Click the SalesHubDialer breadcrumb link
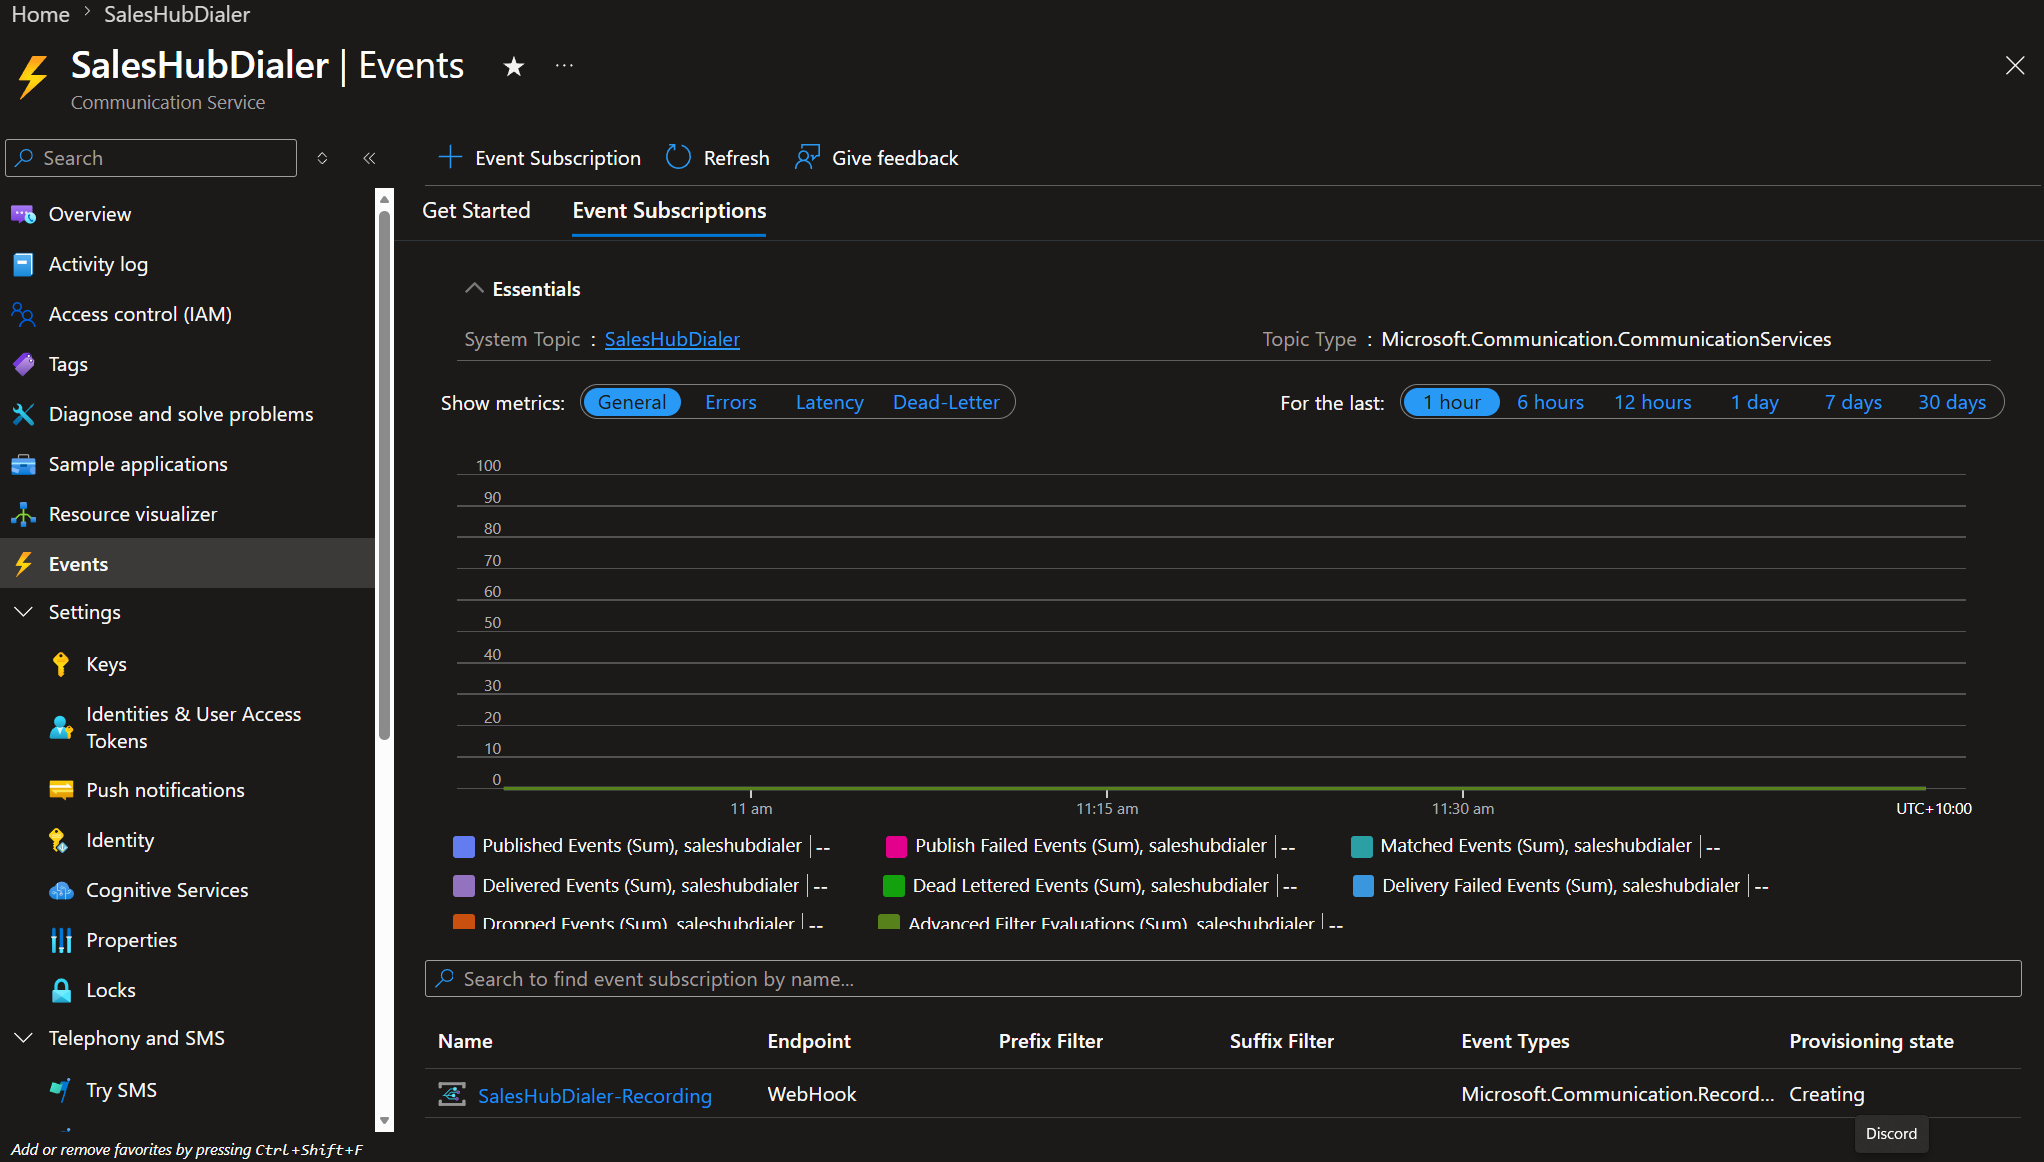This screenshot has width=2044, height=1162. click(177, 14)
